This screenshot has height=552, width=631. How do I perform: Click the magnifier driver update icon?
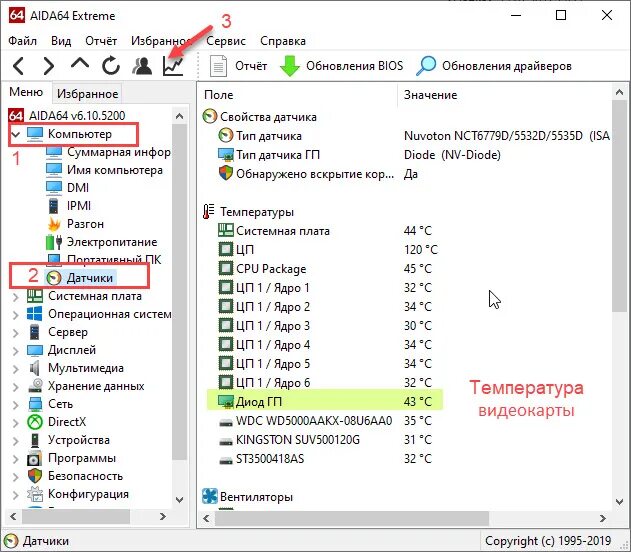[x=426, y=66]
